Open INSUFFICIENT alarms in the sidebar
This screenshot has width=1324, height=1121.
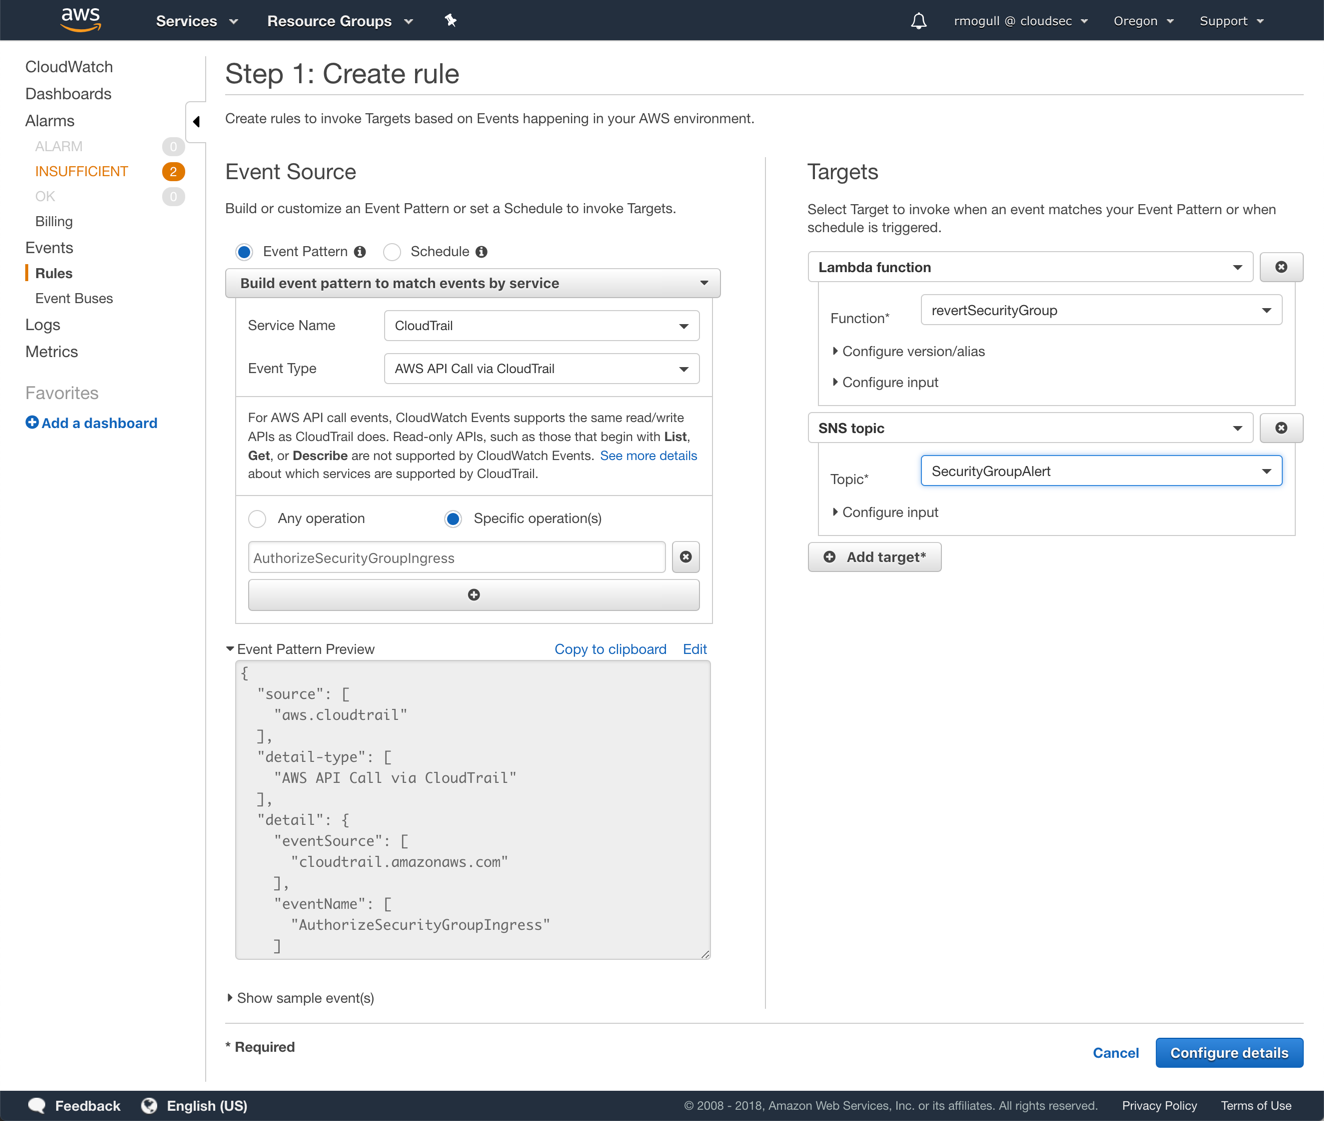[82, 171]
